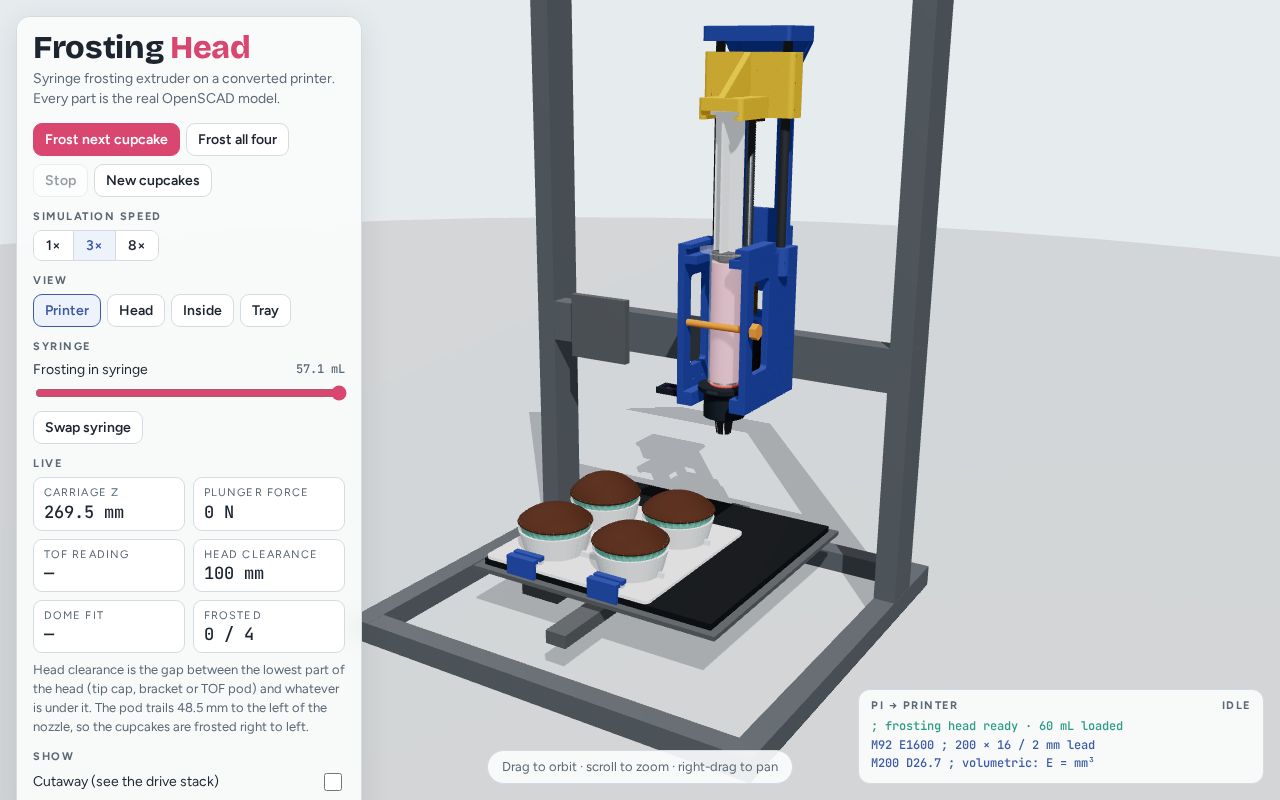Screen dimensions: 1280x800
Task: Enable the Cutaway drive stack checkbox
Action: click(x=333, y=782)
